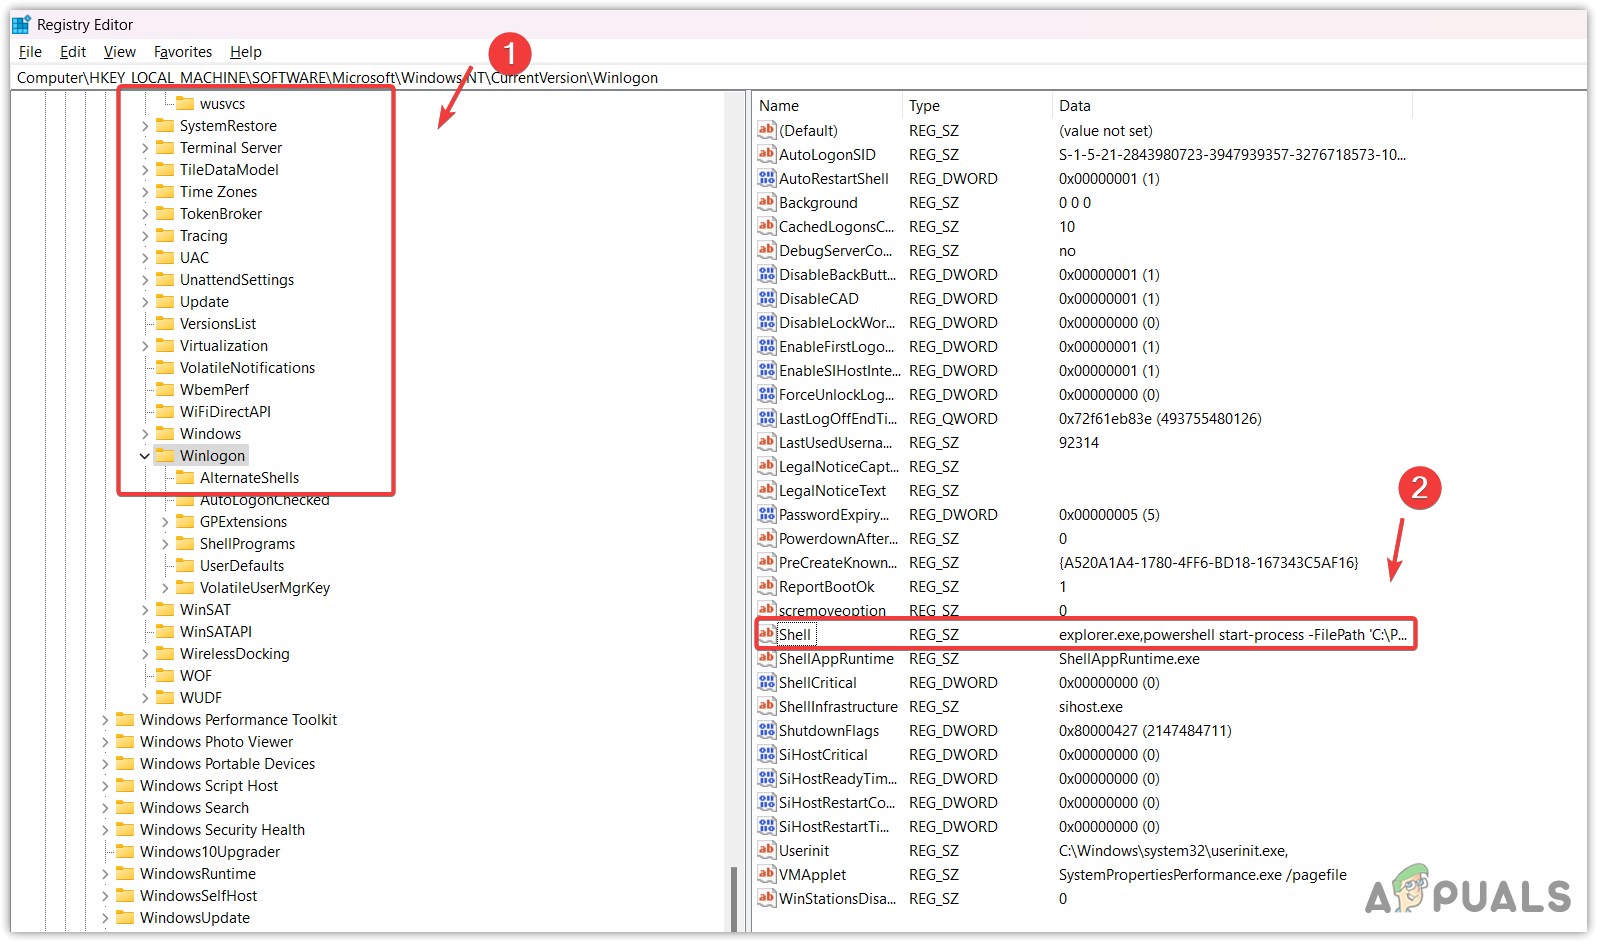Click the WindowsUpdate folder icon
1597x942 pixels.
(125, 917)
